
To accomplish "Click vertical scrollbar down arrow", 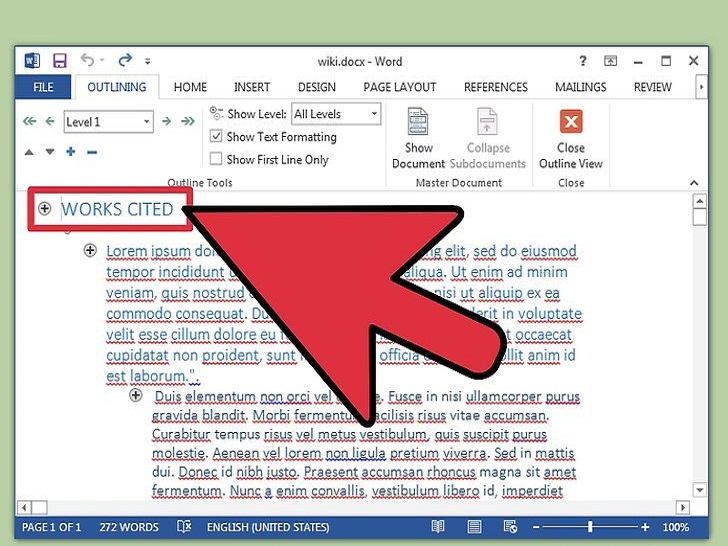I will pyautogui.click(x=700, y=489).
